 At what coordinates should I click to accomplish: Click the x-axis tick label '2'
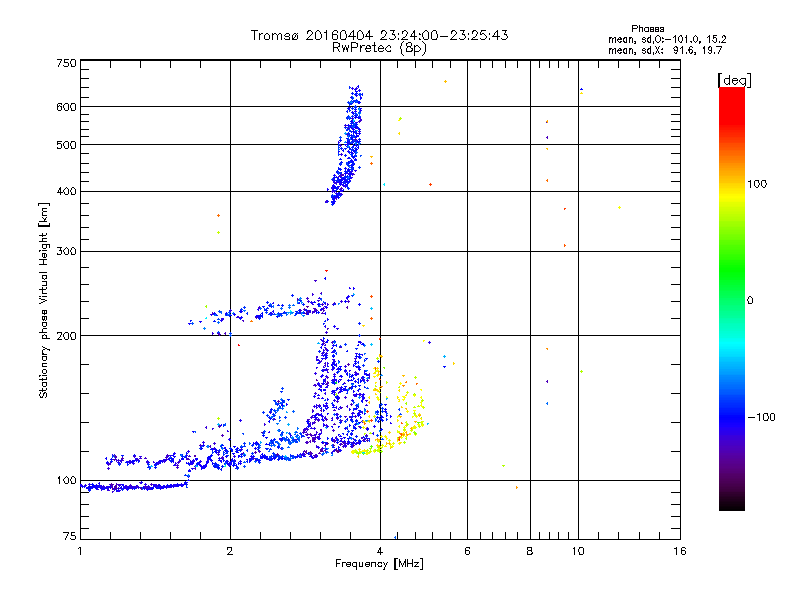(230, 551)
